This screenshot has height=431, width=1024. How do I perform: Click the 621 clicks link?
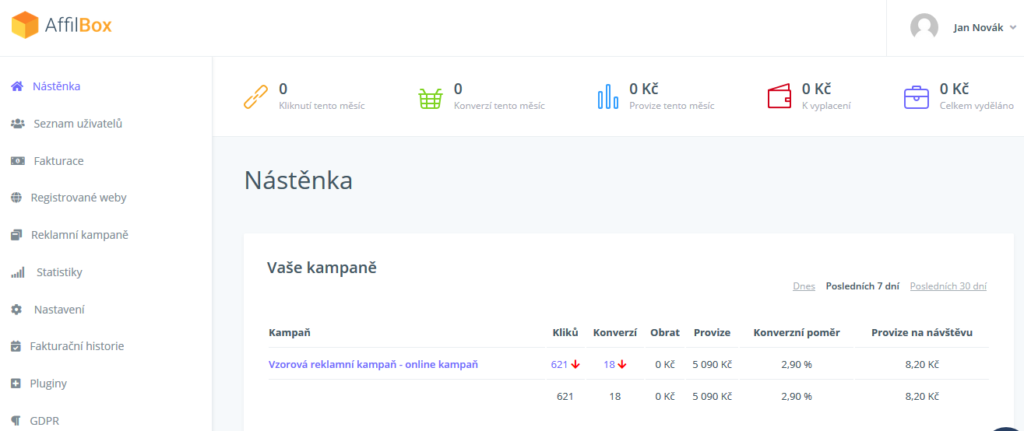[x=559, y=364]
